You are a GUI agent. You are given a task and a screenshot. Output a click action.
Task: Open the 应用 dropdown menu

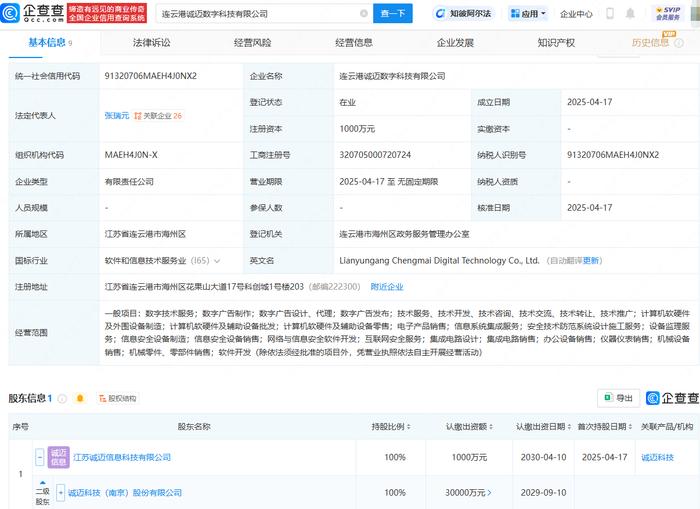pyautogui.click(x=528, y=14)
